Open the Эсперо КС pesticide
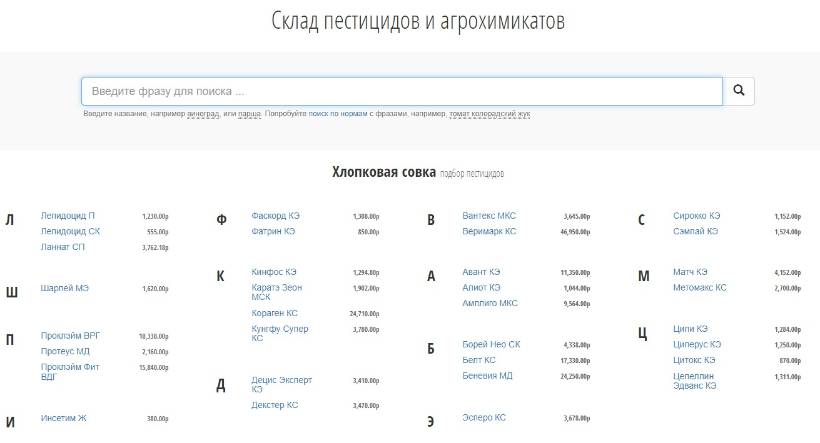Screen dimensions: 820x443 [484, 418]
